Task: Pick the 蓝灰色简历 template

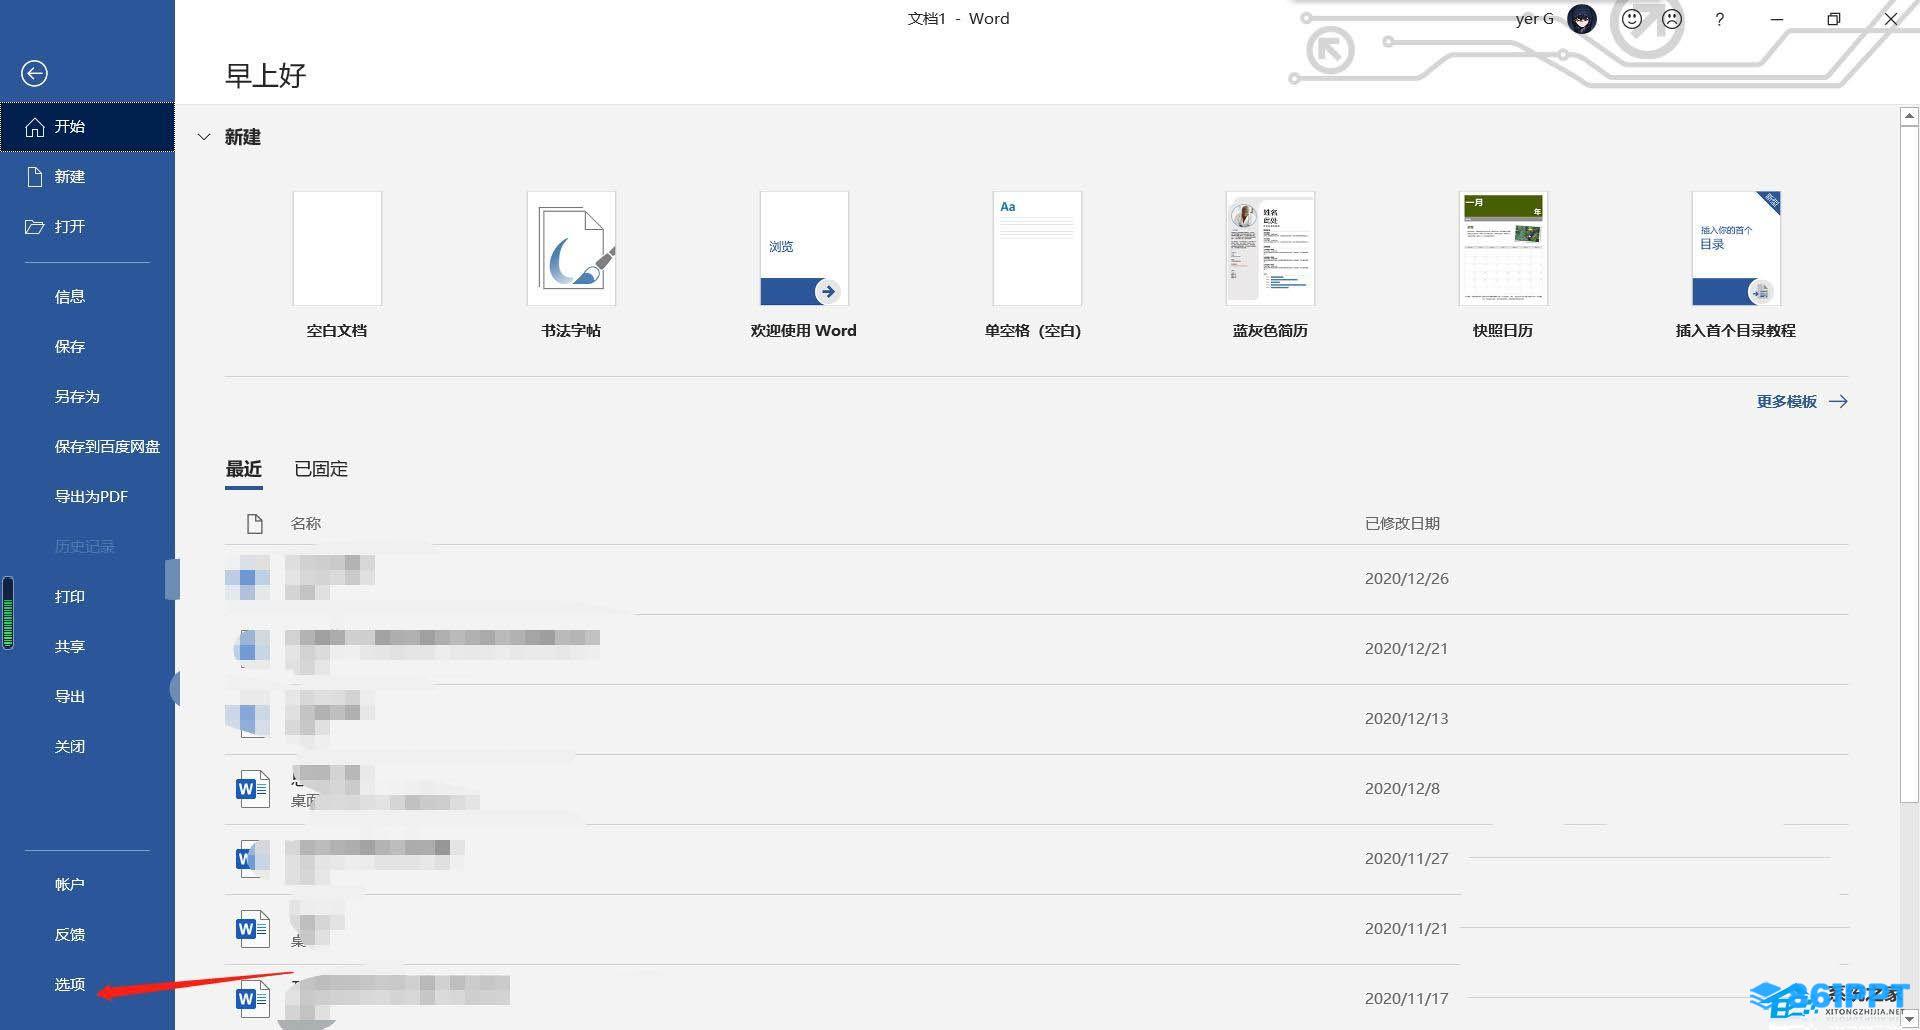Action: point(1270,265)
